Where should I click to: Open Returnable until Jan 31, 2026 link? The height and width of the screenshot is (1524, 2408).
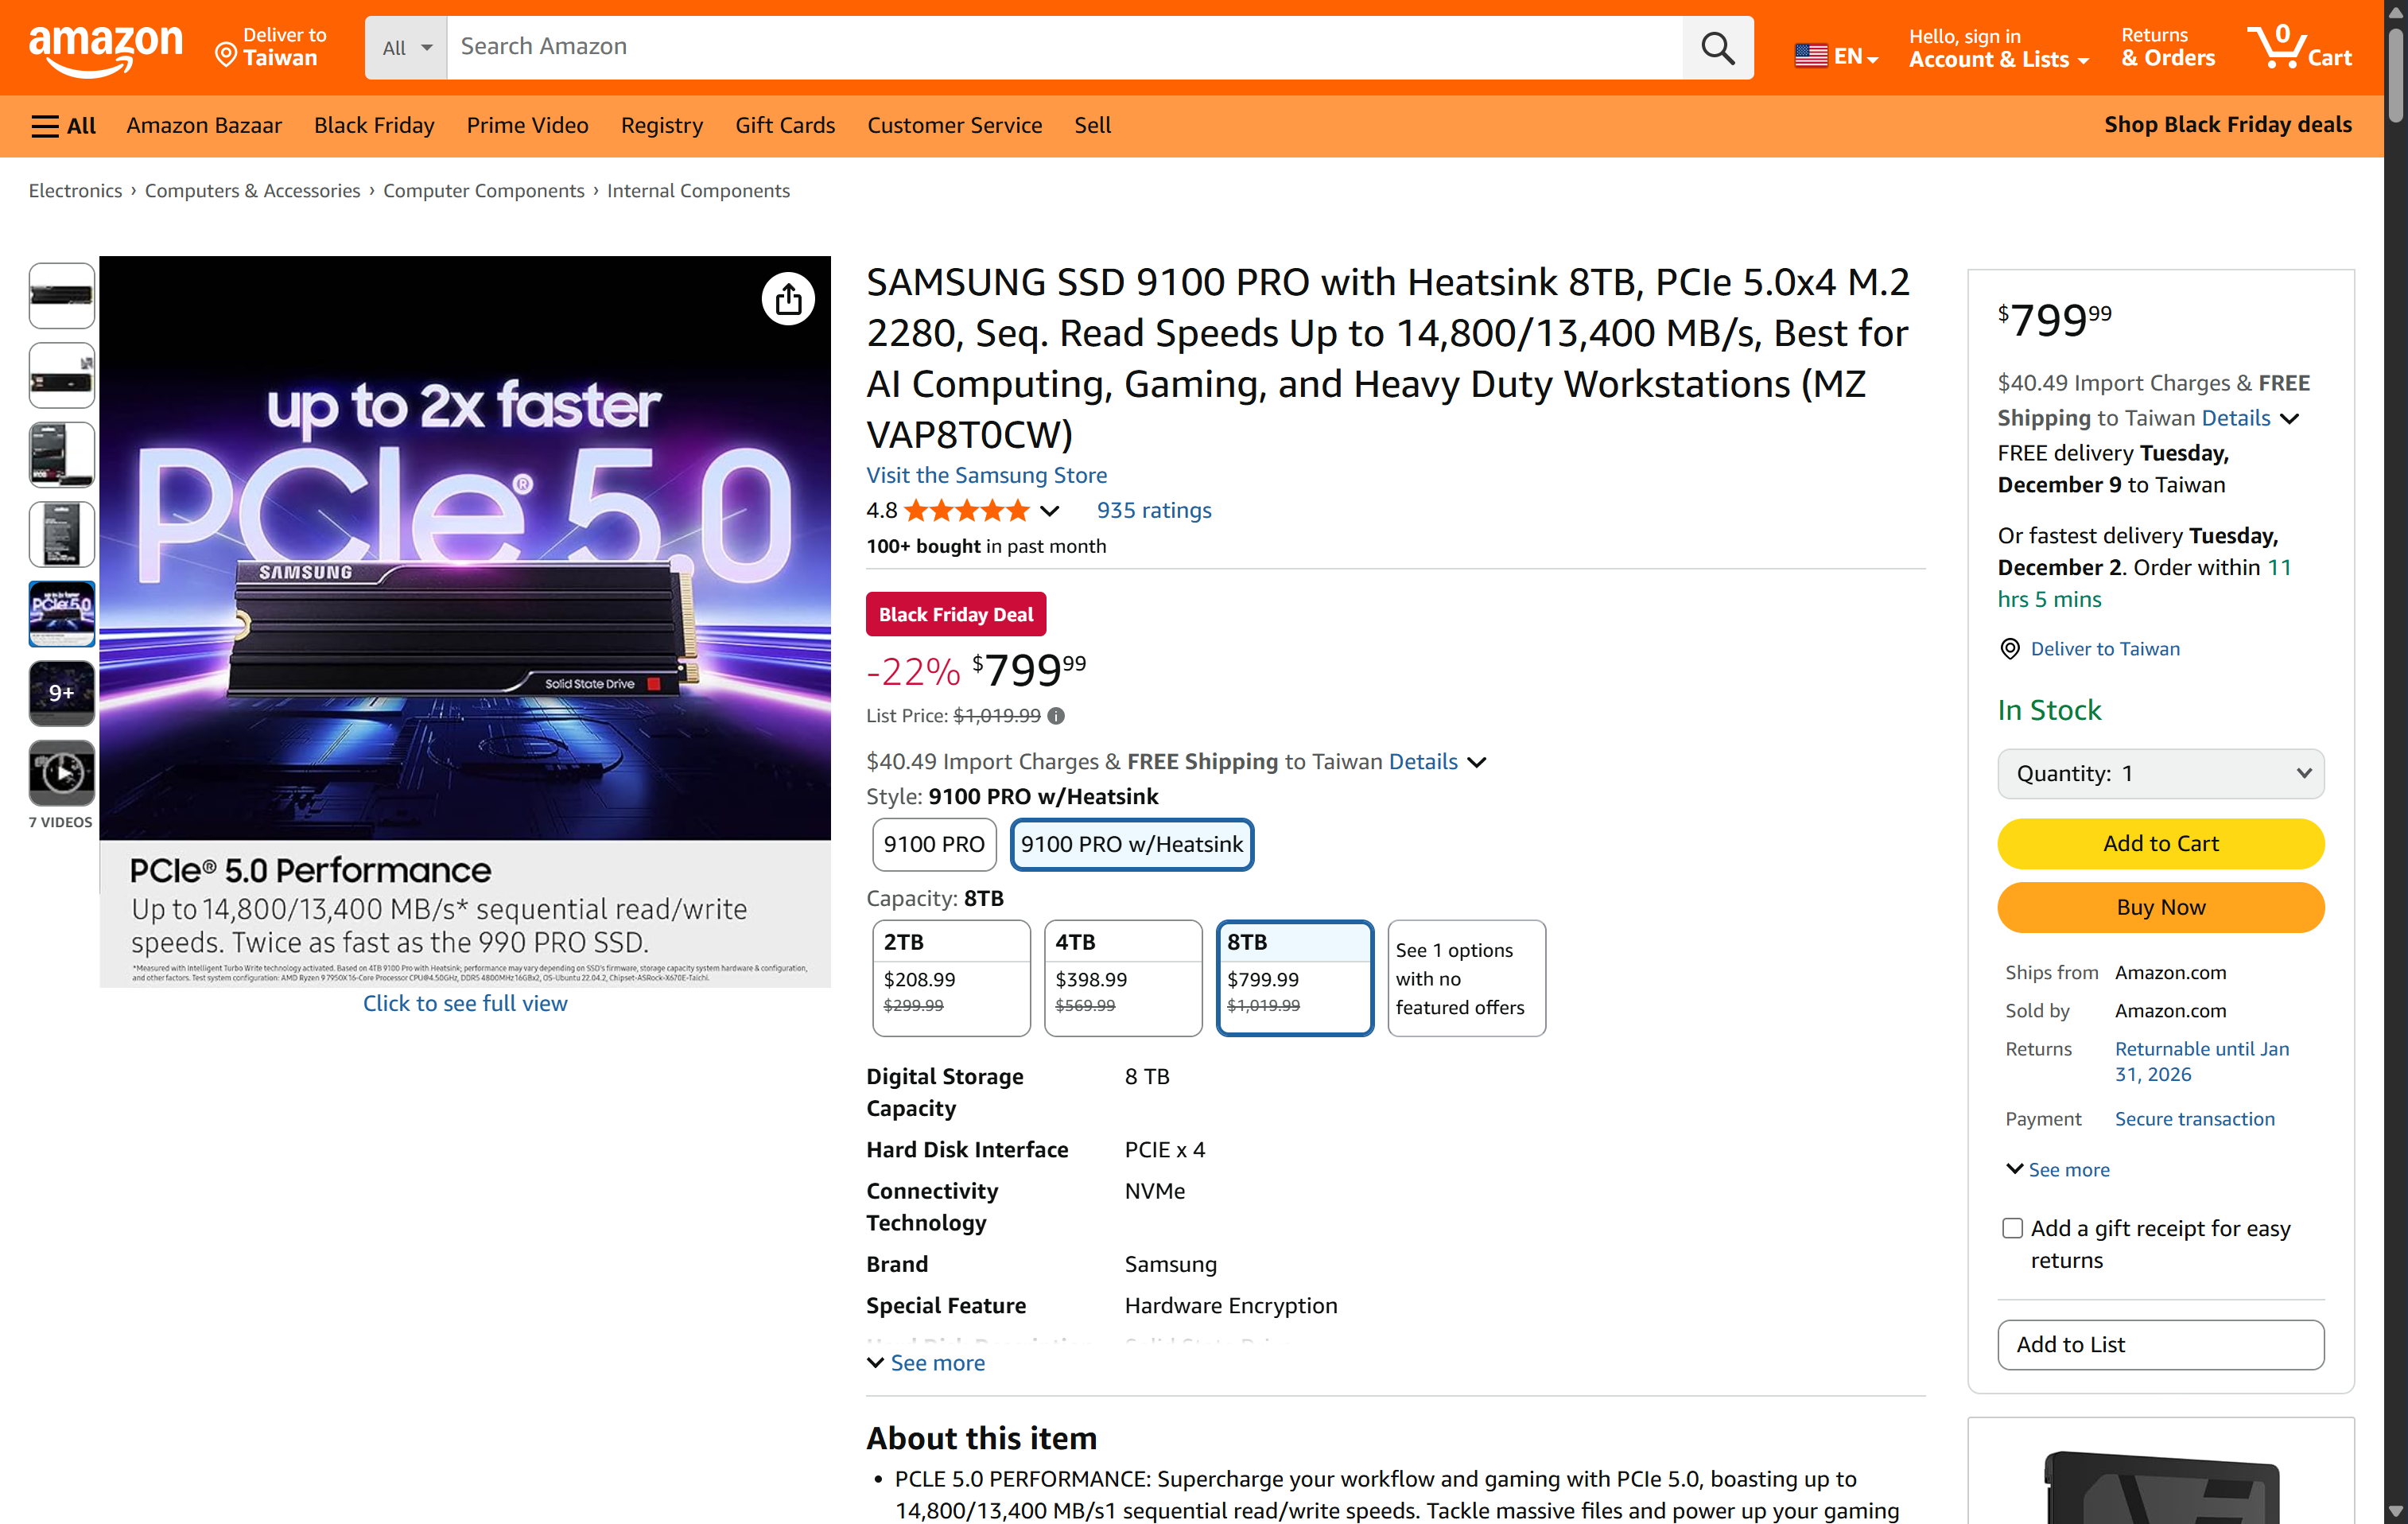tap(2202, 1061)
